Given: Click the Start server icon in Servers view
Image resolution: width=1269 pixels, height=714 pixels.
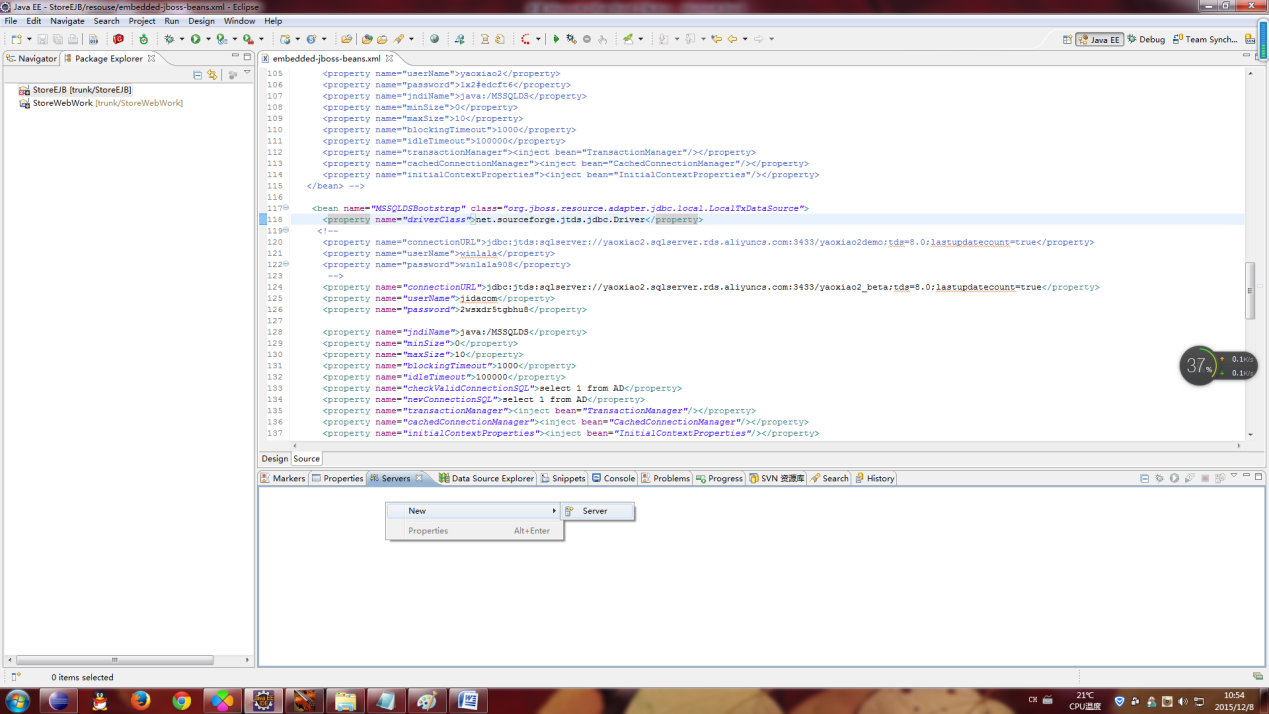Looking at the screenshot, I should 1174,478.
